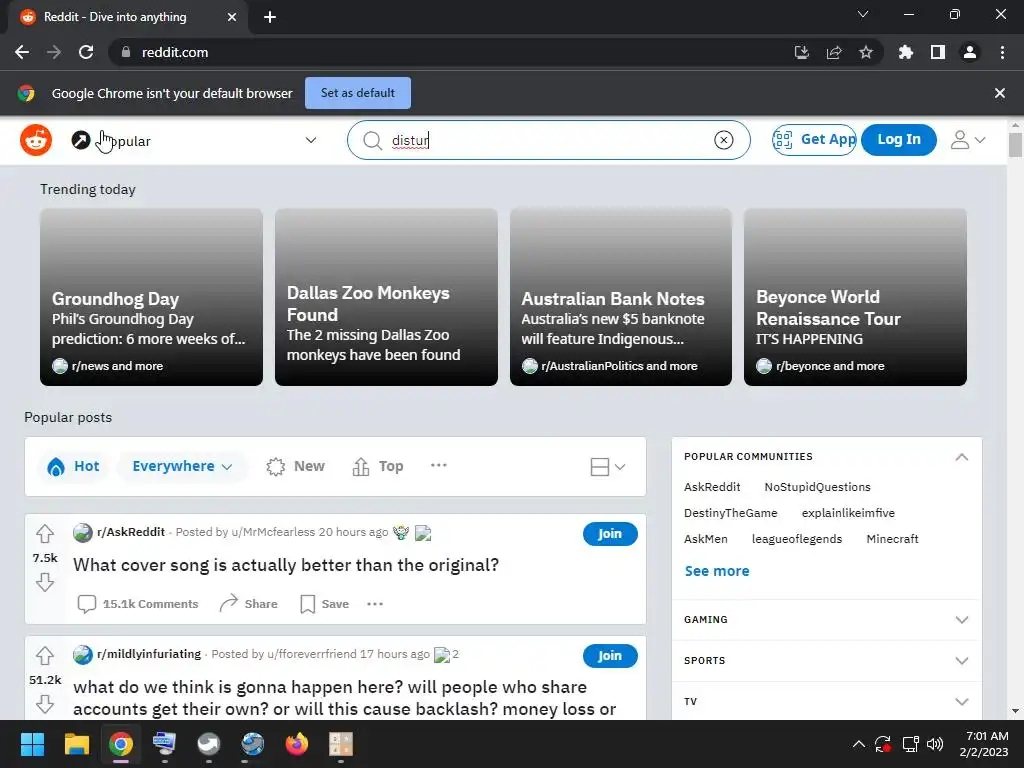Bookmark this page with the star icon

tap(865, 52)
